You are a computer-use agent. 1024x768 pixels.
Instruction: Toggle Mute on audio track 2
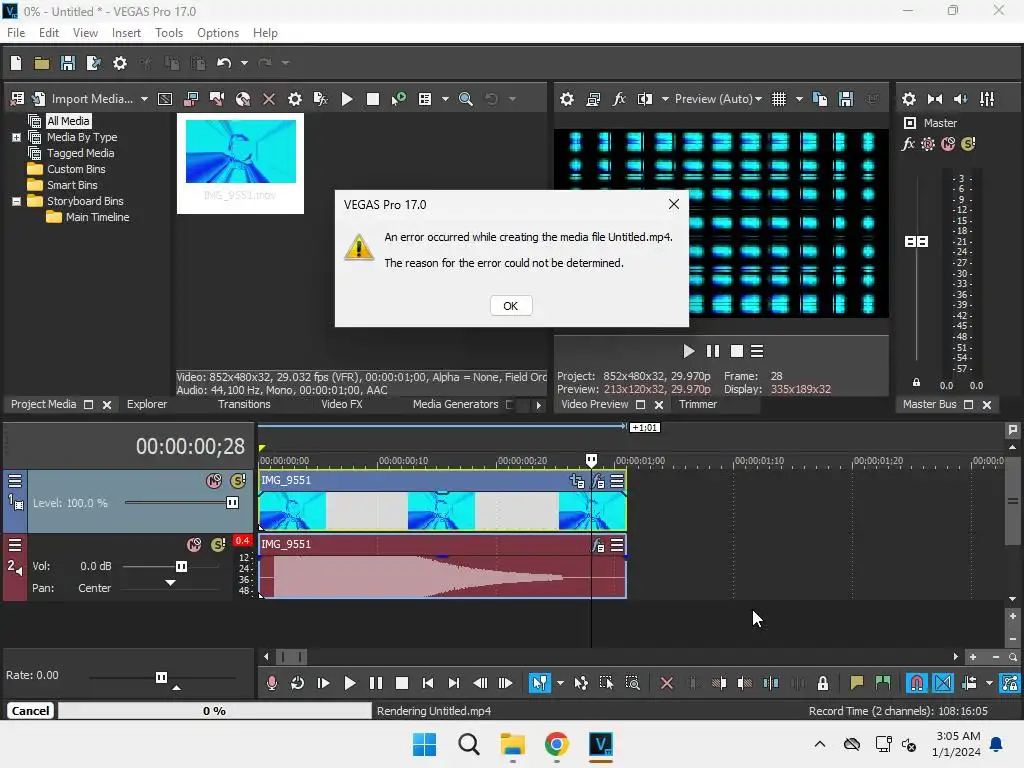[194, 545]
